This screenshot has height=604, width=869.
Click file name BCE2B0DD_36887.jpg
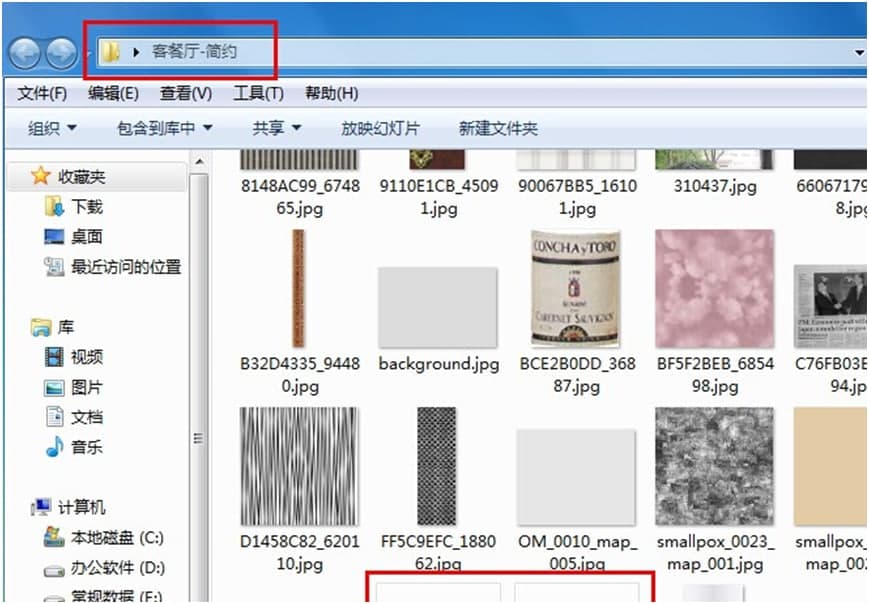(x=577, y=375)
